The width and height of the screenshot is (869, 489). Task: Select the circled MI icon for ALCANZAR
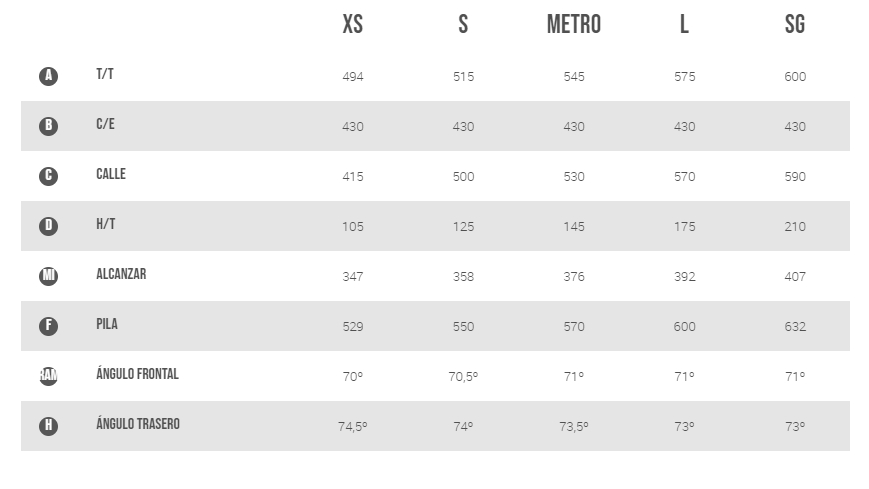(x=48, y=276)
